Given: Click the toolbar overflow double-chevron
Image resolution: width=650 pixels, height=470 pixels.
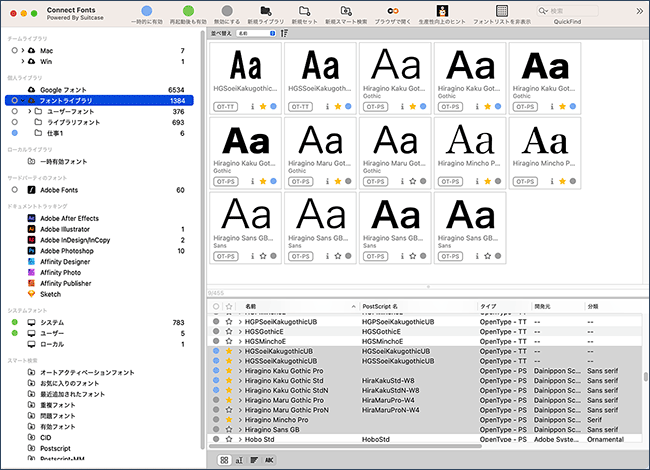Looking at the screenshot, I should [640, 11].
